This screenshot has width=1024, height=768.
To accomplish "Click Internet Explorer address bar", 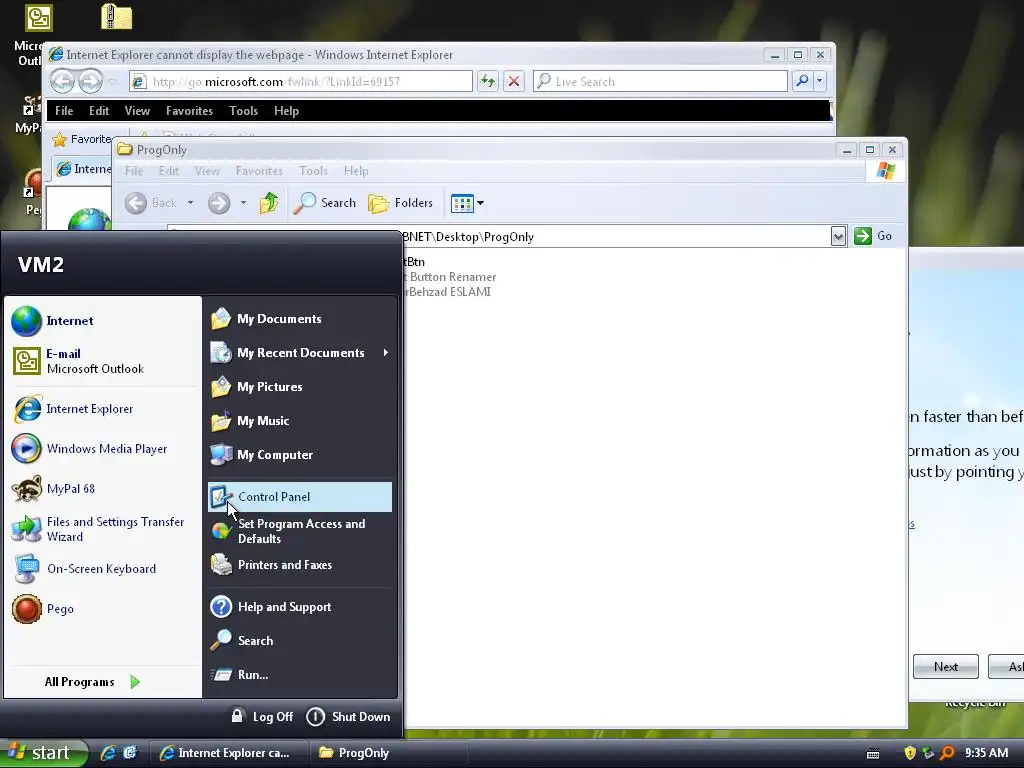I will point(301,82).
